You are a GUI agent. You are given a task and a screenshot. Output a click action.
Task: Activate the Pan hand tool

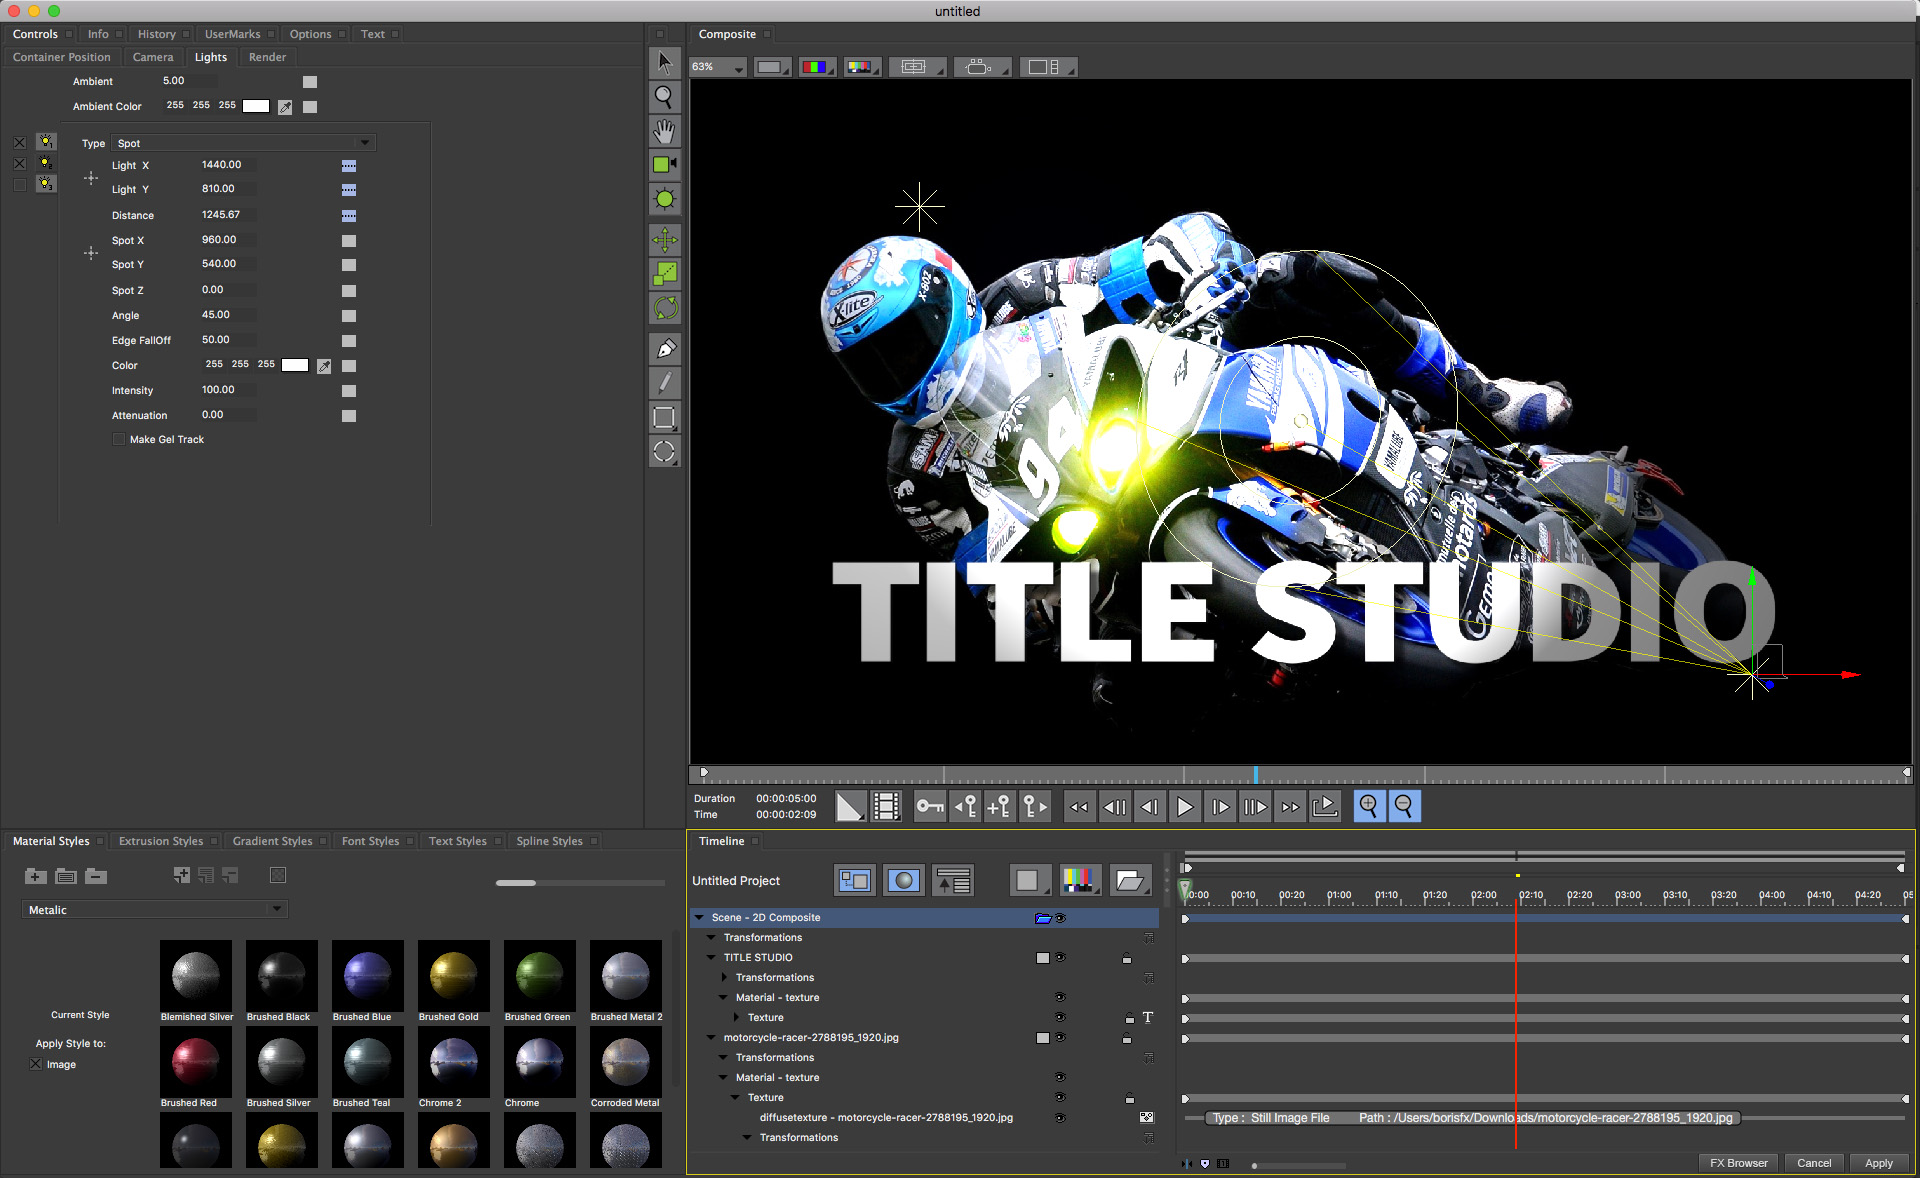[x=664, y=131]
